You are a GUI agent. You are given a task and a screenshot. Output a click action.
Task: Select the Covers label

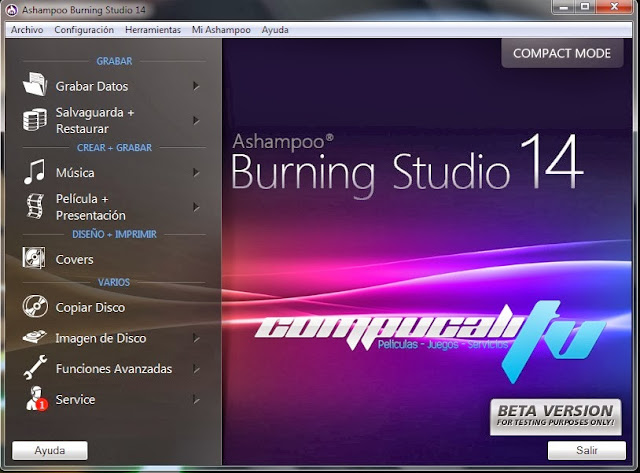[74, 260]
